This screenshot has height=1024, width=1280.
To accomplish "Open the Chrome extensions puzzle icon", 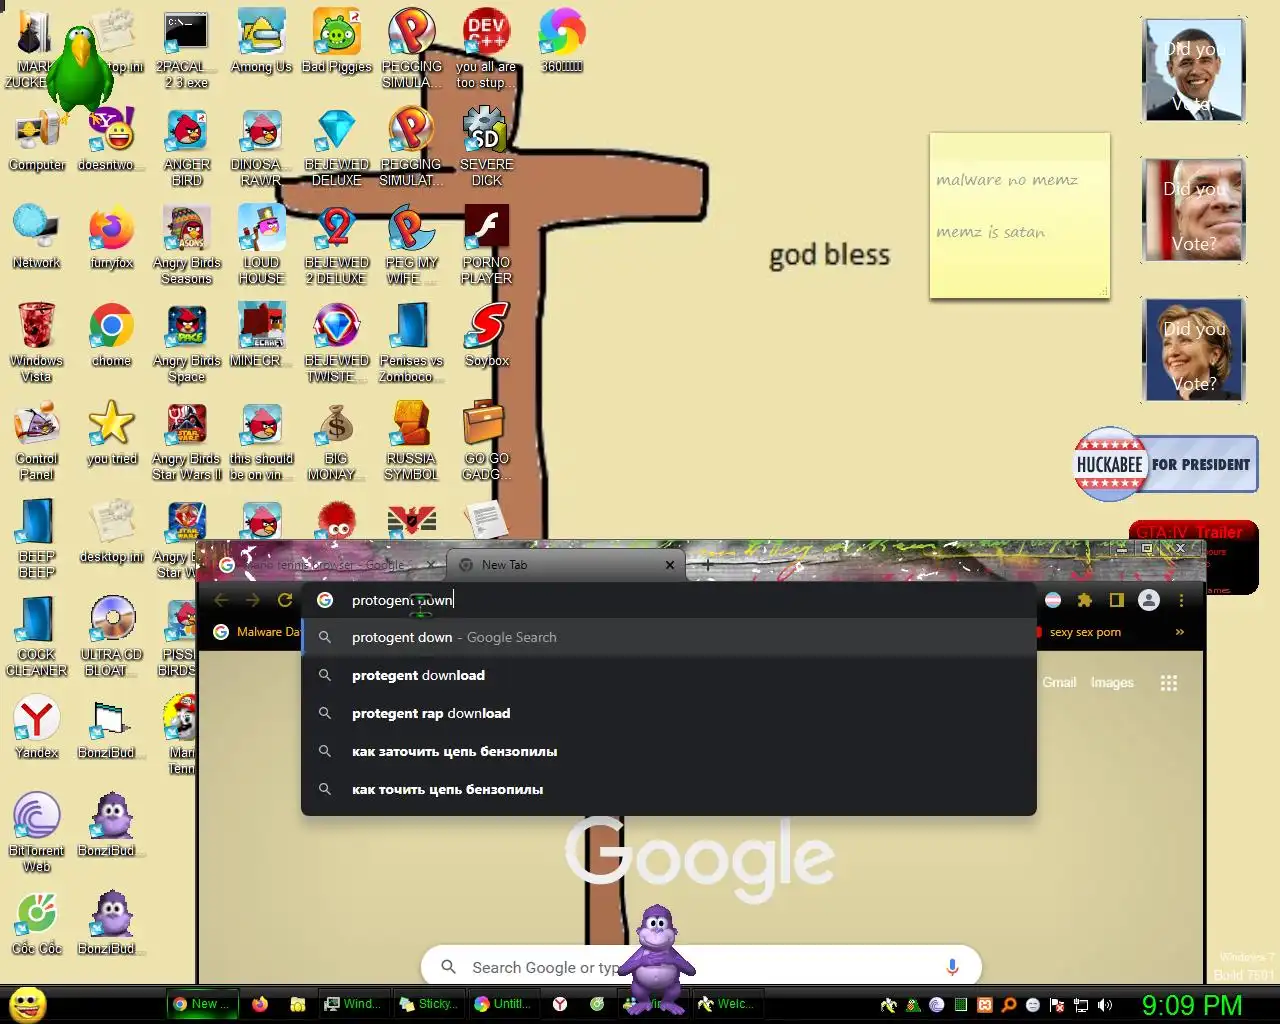I will [1084, 600].
